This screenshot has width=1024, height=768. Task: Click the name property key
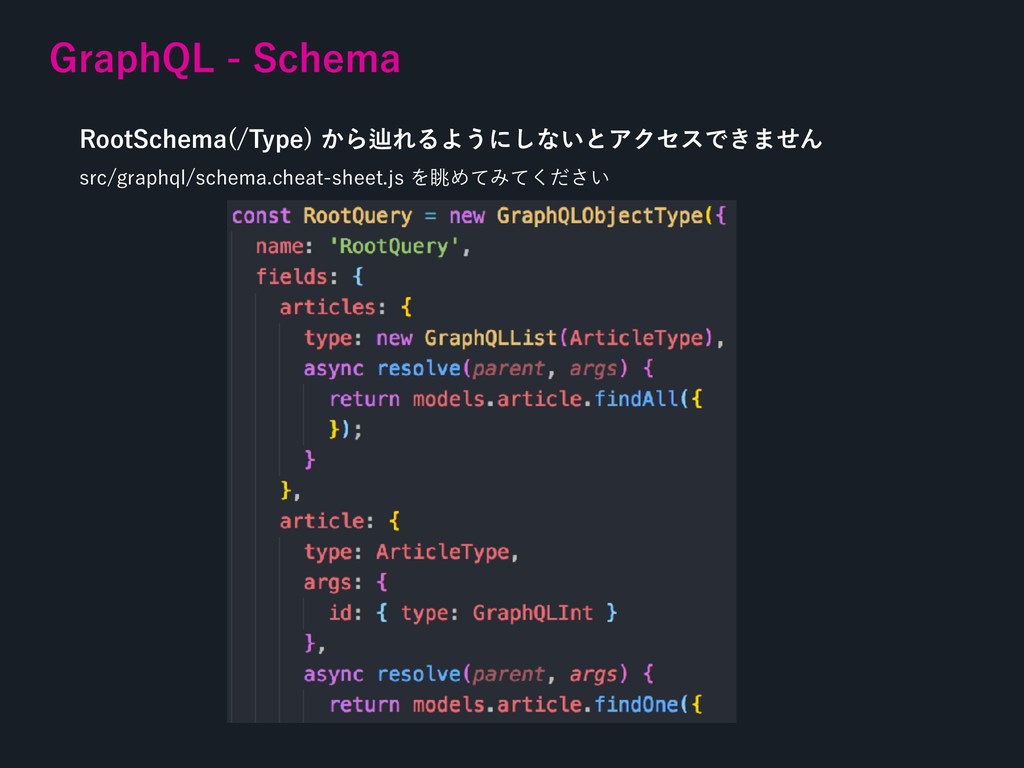279,246
